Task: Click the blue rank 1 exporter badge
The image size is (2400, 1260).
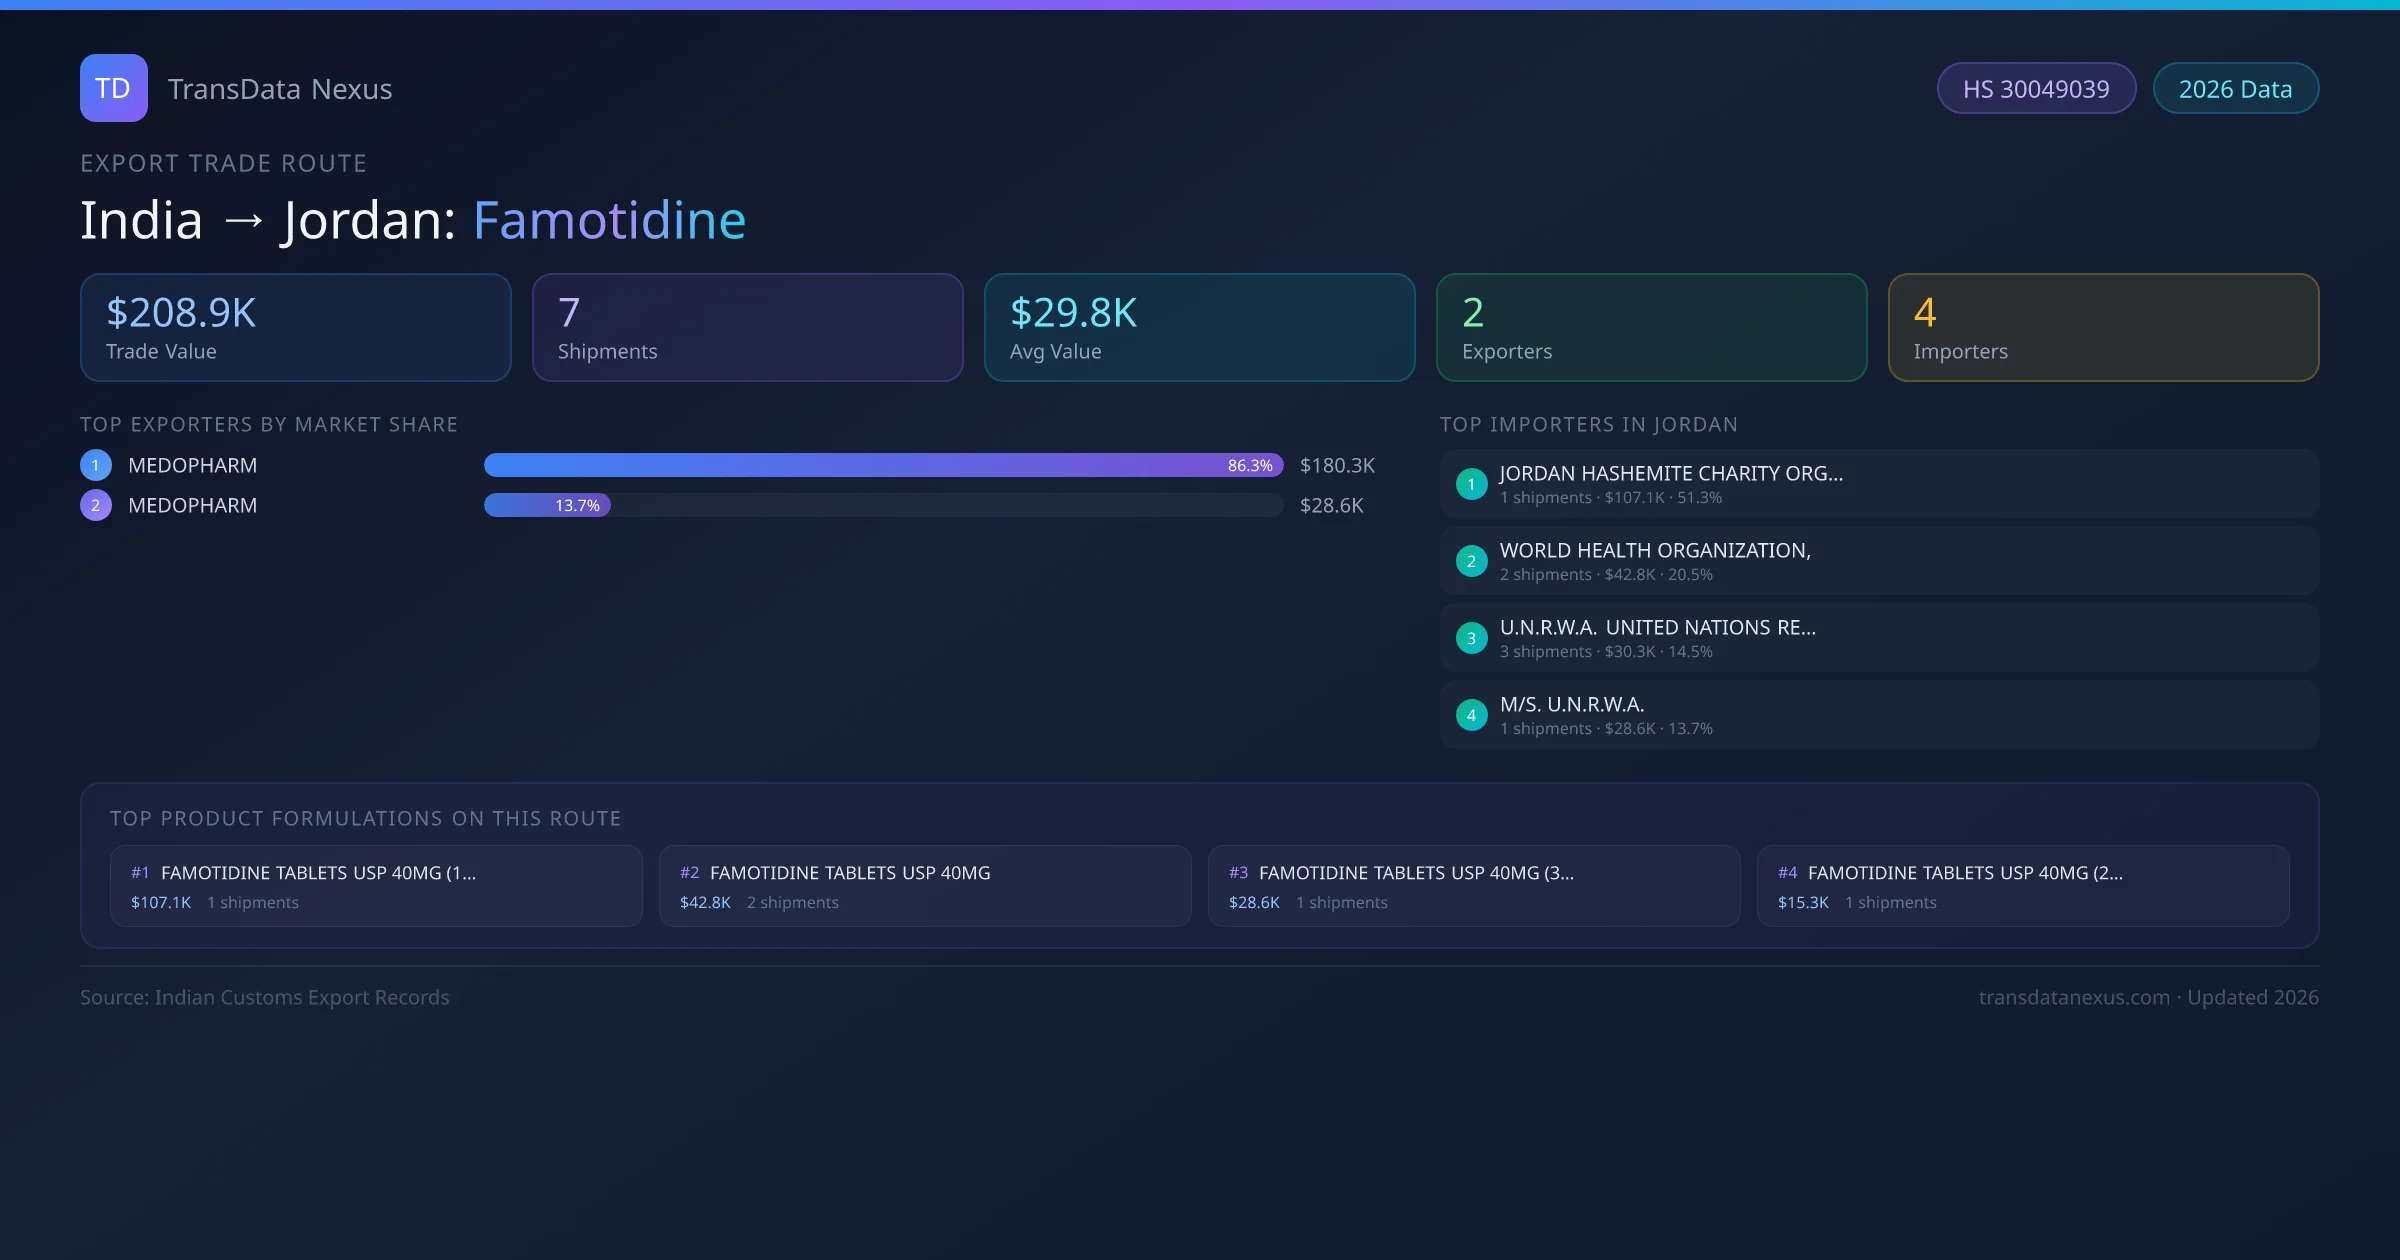Action: [x=96, y=465]
